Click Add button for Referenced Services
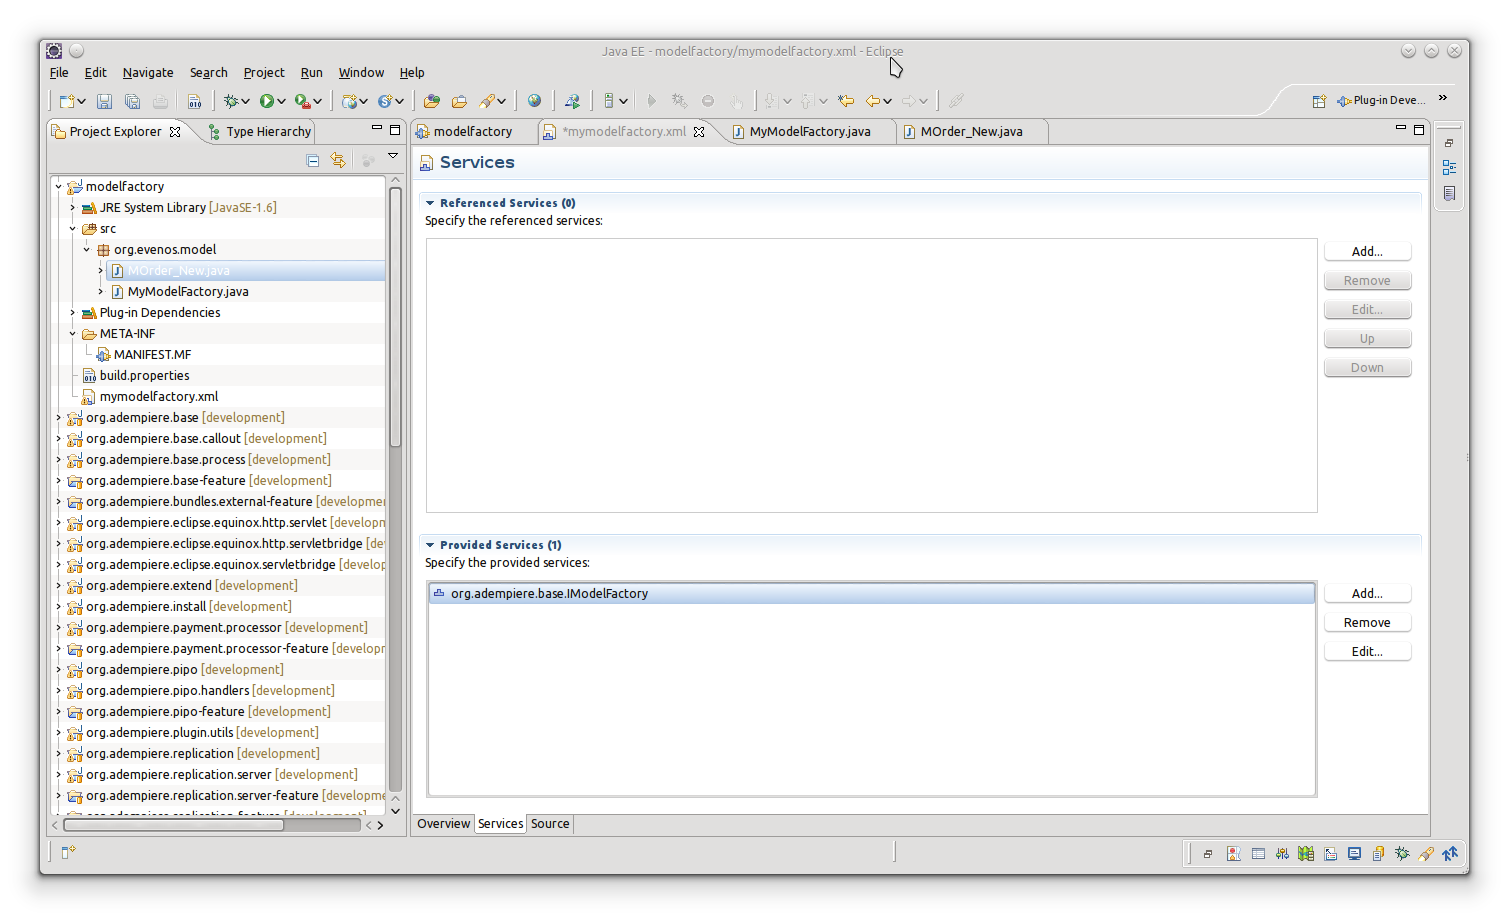This screenshot has height=914, width=1509. click(1367, 252)
